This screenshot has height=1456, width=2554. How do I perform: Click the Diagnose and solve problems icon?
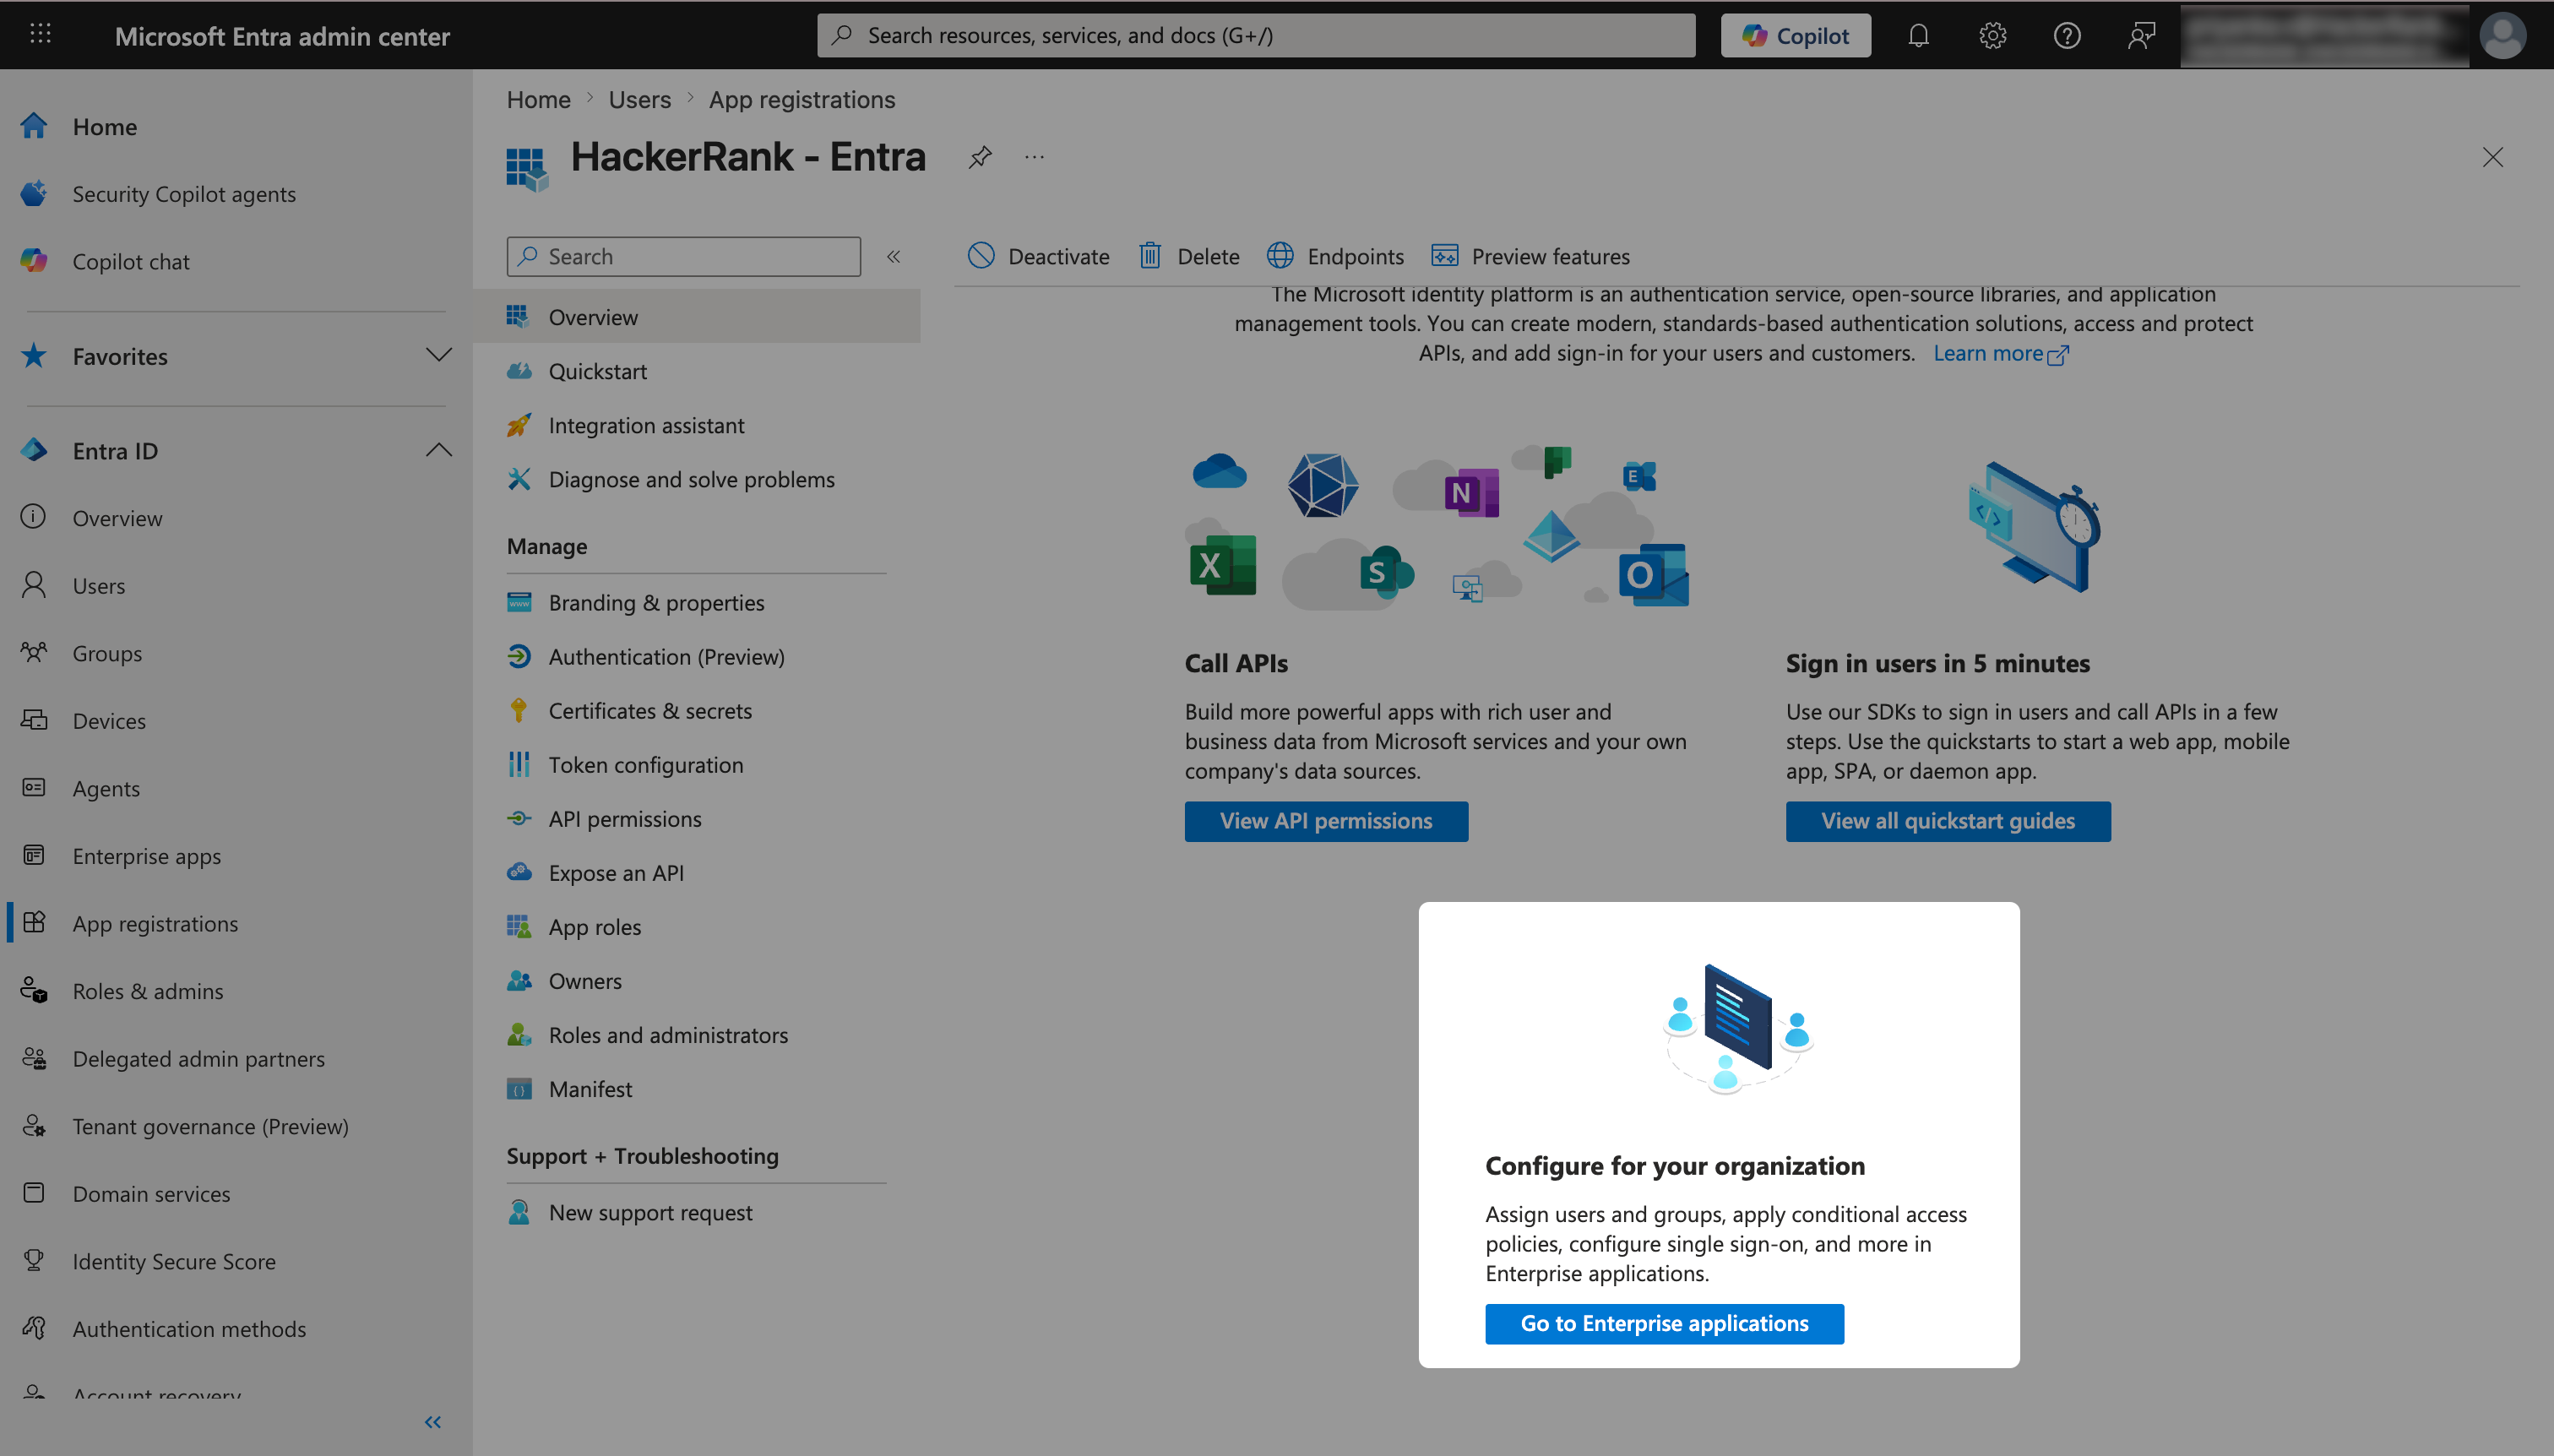click(x=519, y=479)
